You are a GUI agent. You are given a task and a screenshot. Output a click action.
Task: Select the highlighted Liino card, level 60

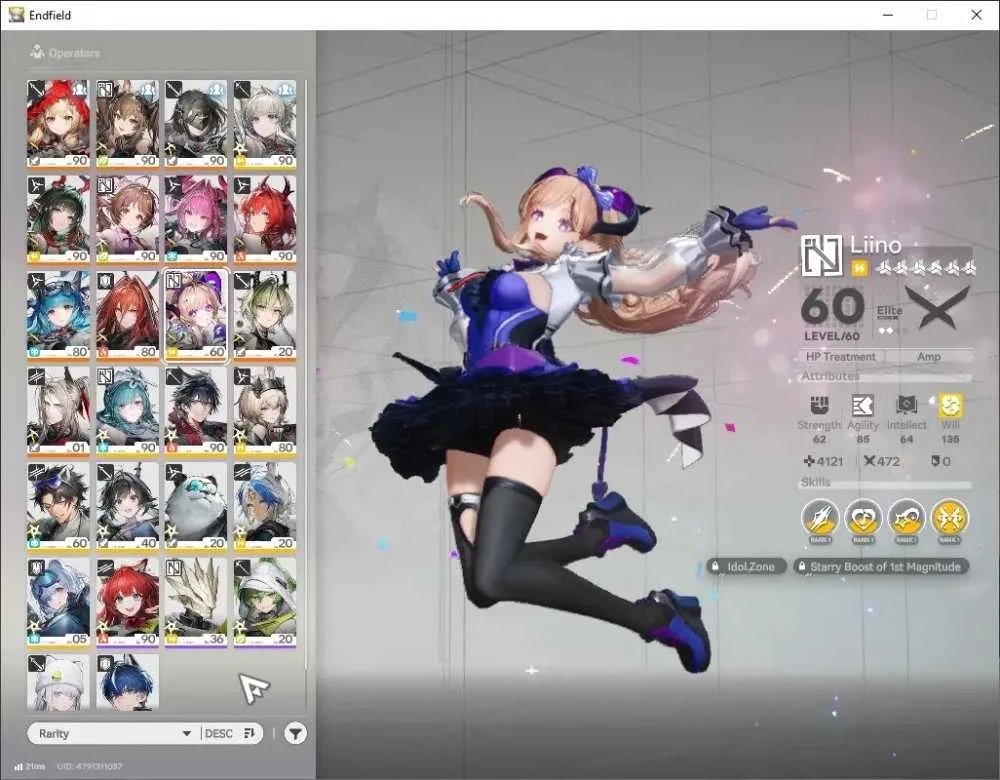(196, 315)
